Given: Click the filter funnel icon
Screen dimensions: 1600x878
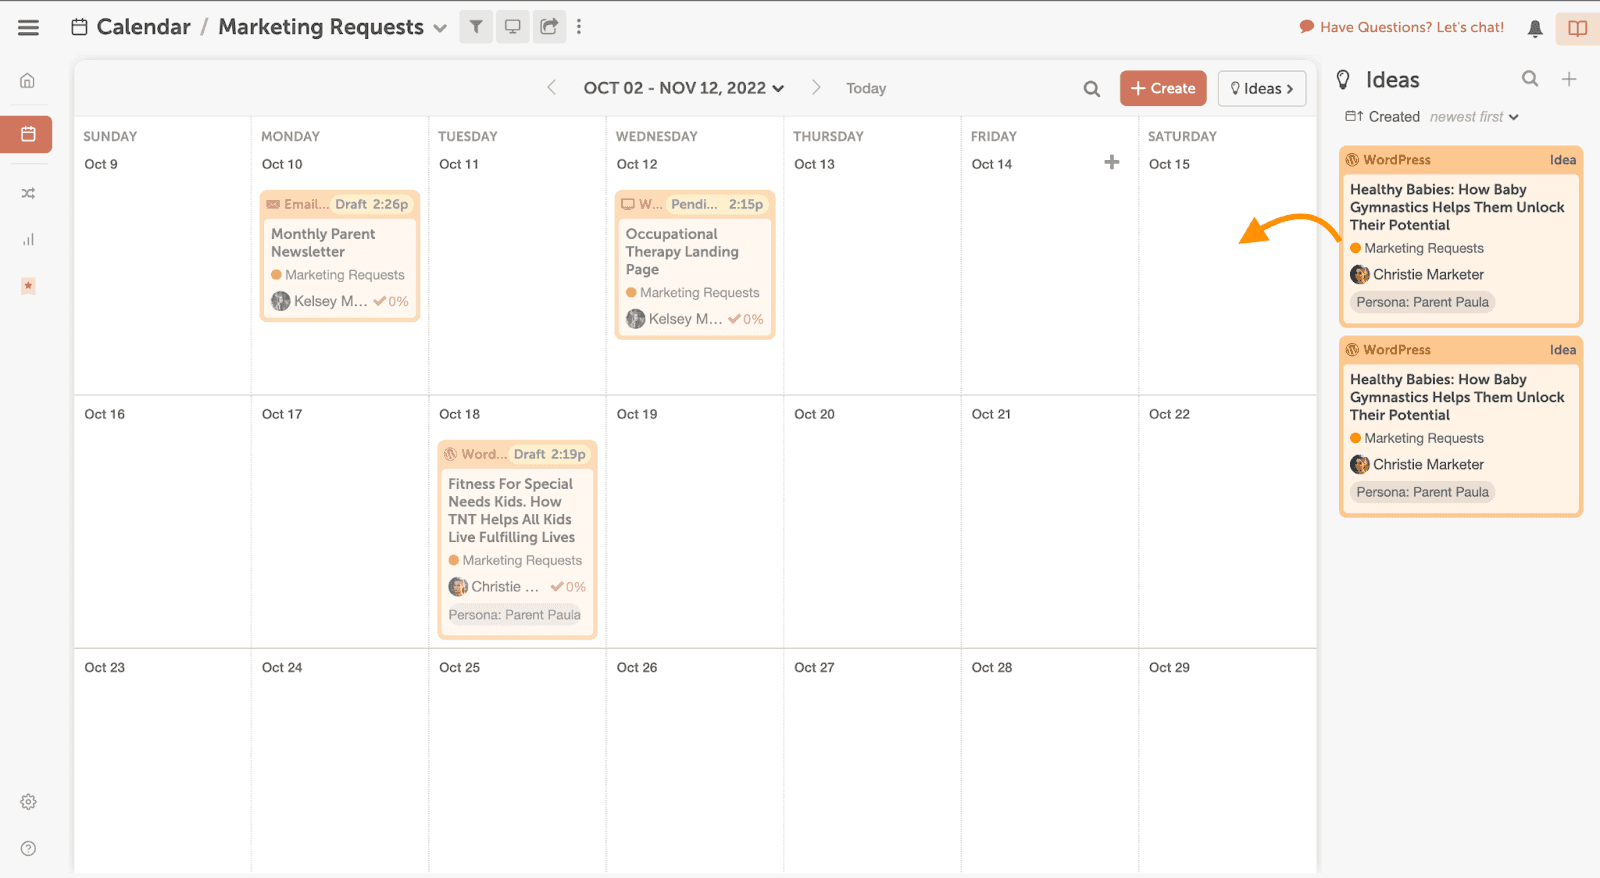Looking at the screenshot, I should point(476,27).
